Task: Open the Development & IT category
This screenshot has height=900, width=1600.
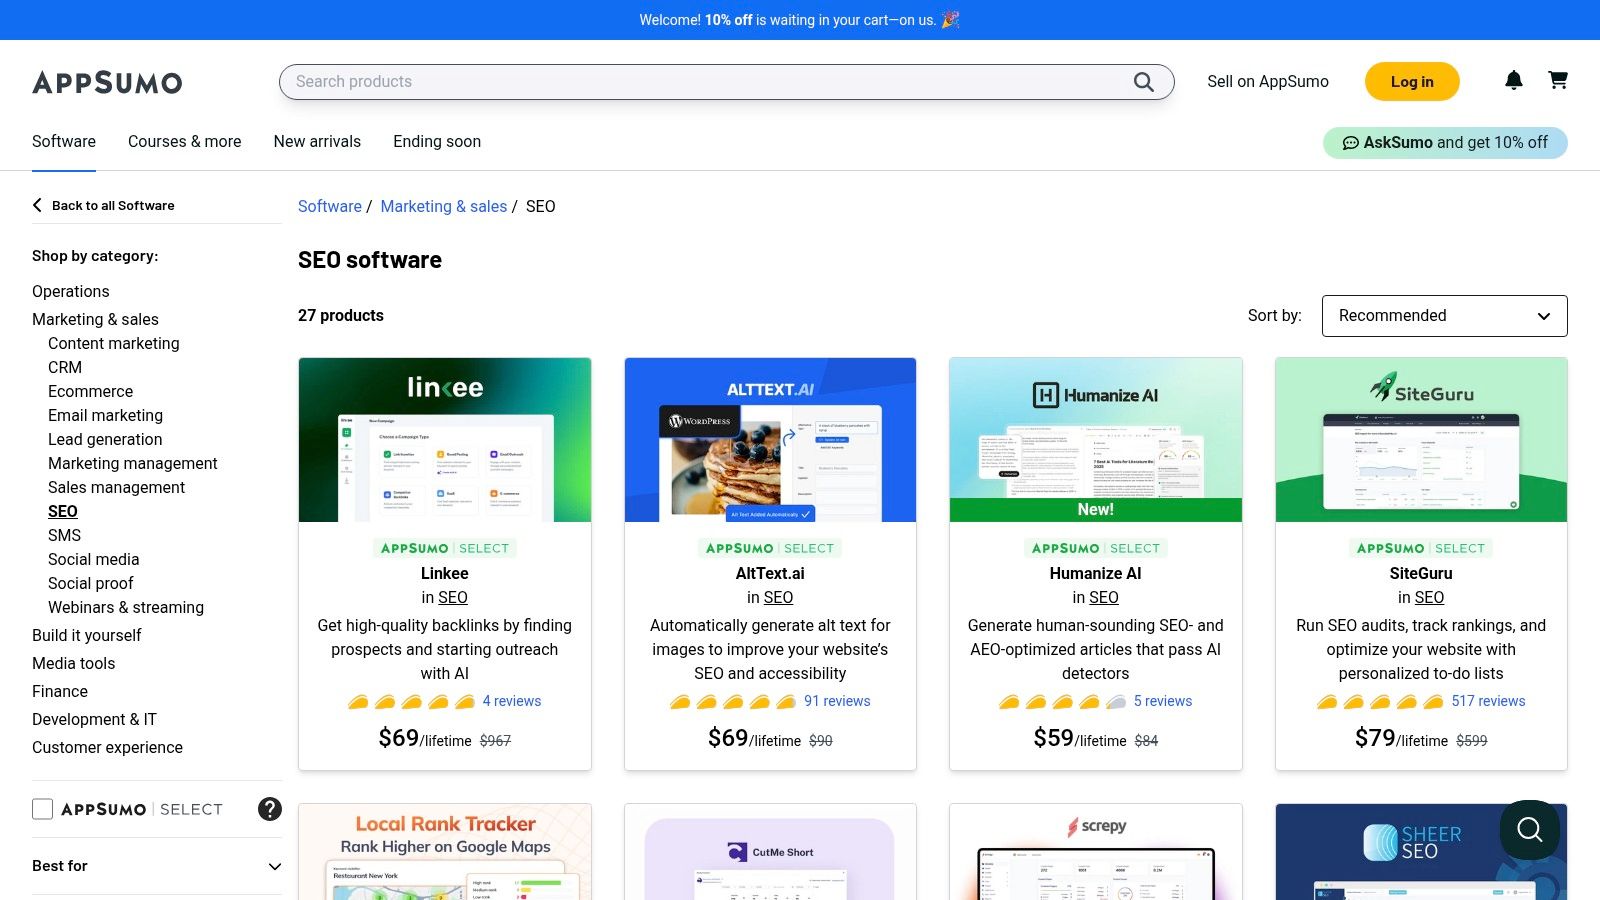Action: (x=94, y=720)
